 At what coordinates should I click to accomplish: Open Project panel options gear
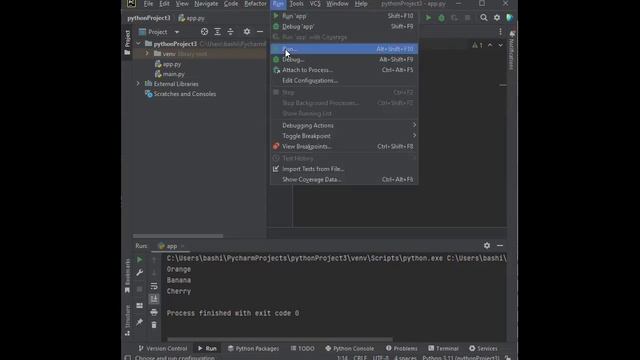pyautogui.click(x=247, y=32)
